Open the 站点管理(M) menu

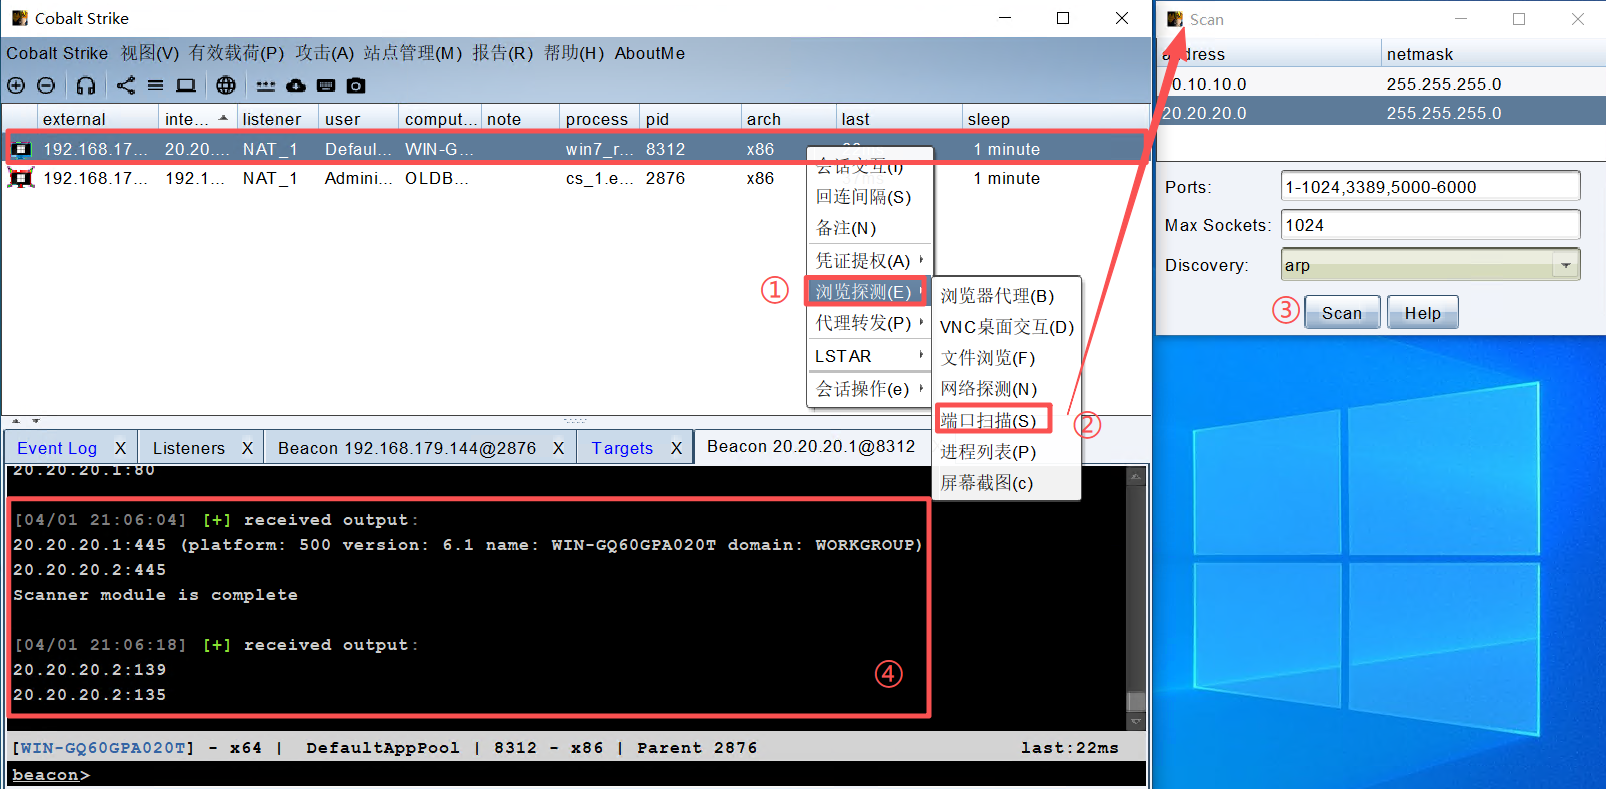tap(413, 53)
